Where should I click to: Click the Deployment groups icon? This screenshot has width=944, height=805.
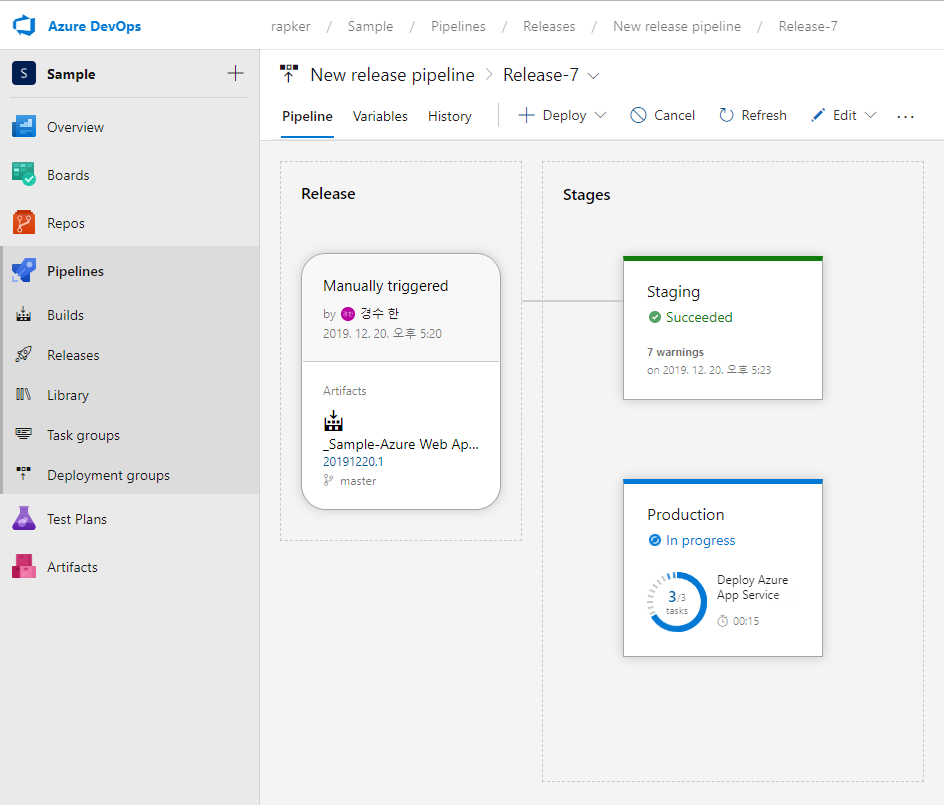click(x=23, y=474)
